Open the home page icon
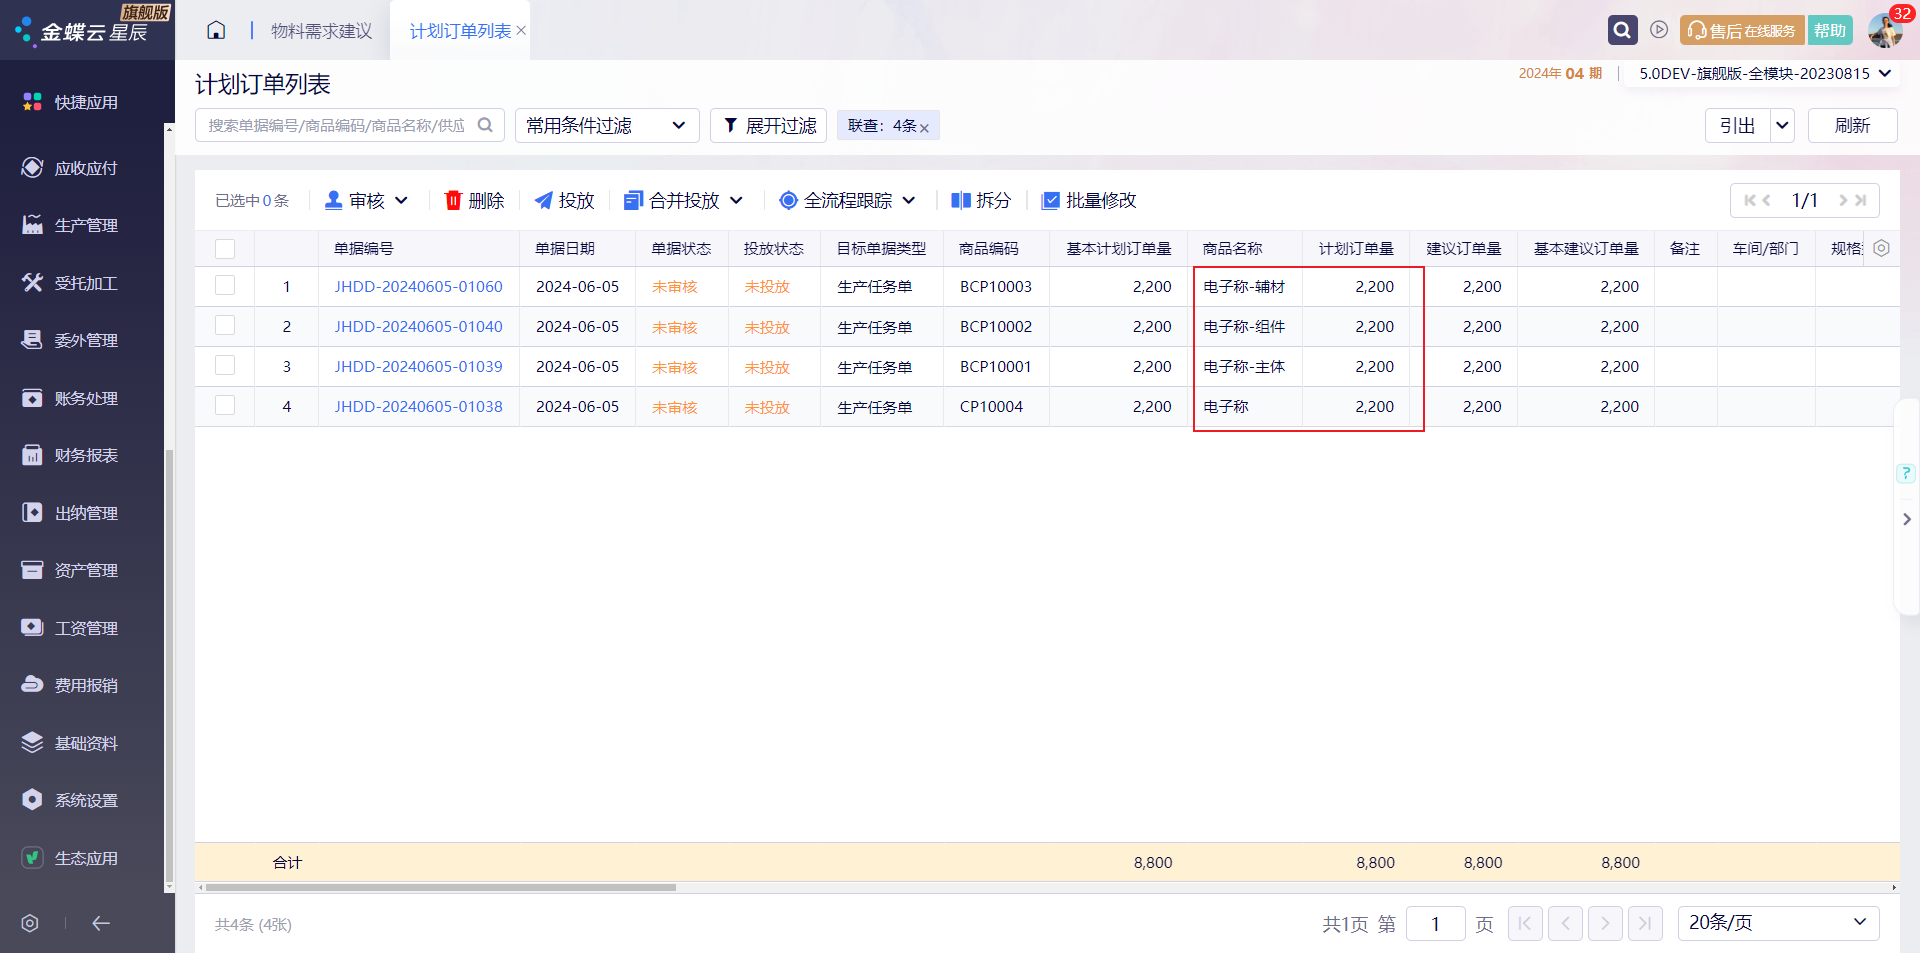The height and width of the screenshot is (953, 1920). coord(216,30)
